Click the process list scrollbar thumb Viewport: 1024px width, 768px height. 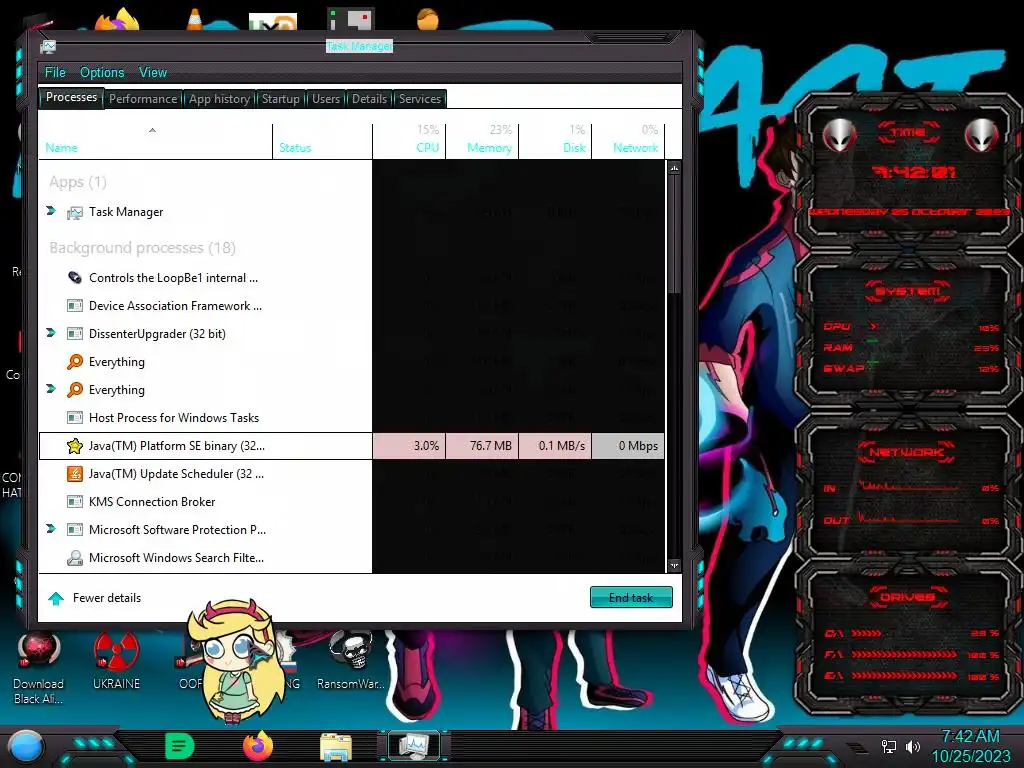pos(674,235)
